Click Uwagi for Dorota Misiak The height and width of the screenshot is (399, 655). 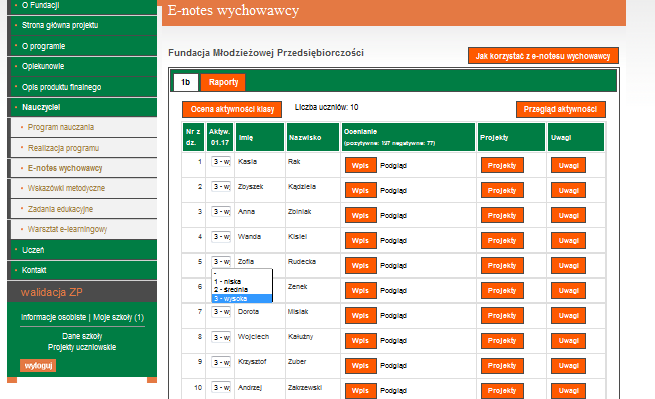point(569,316)
